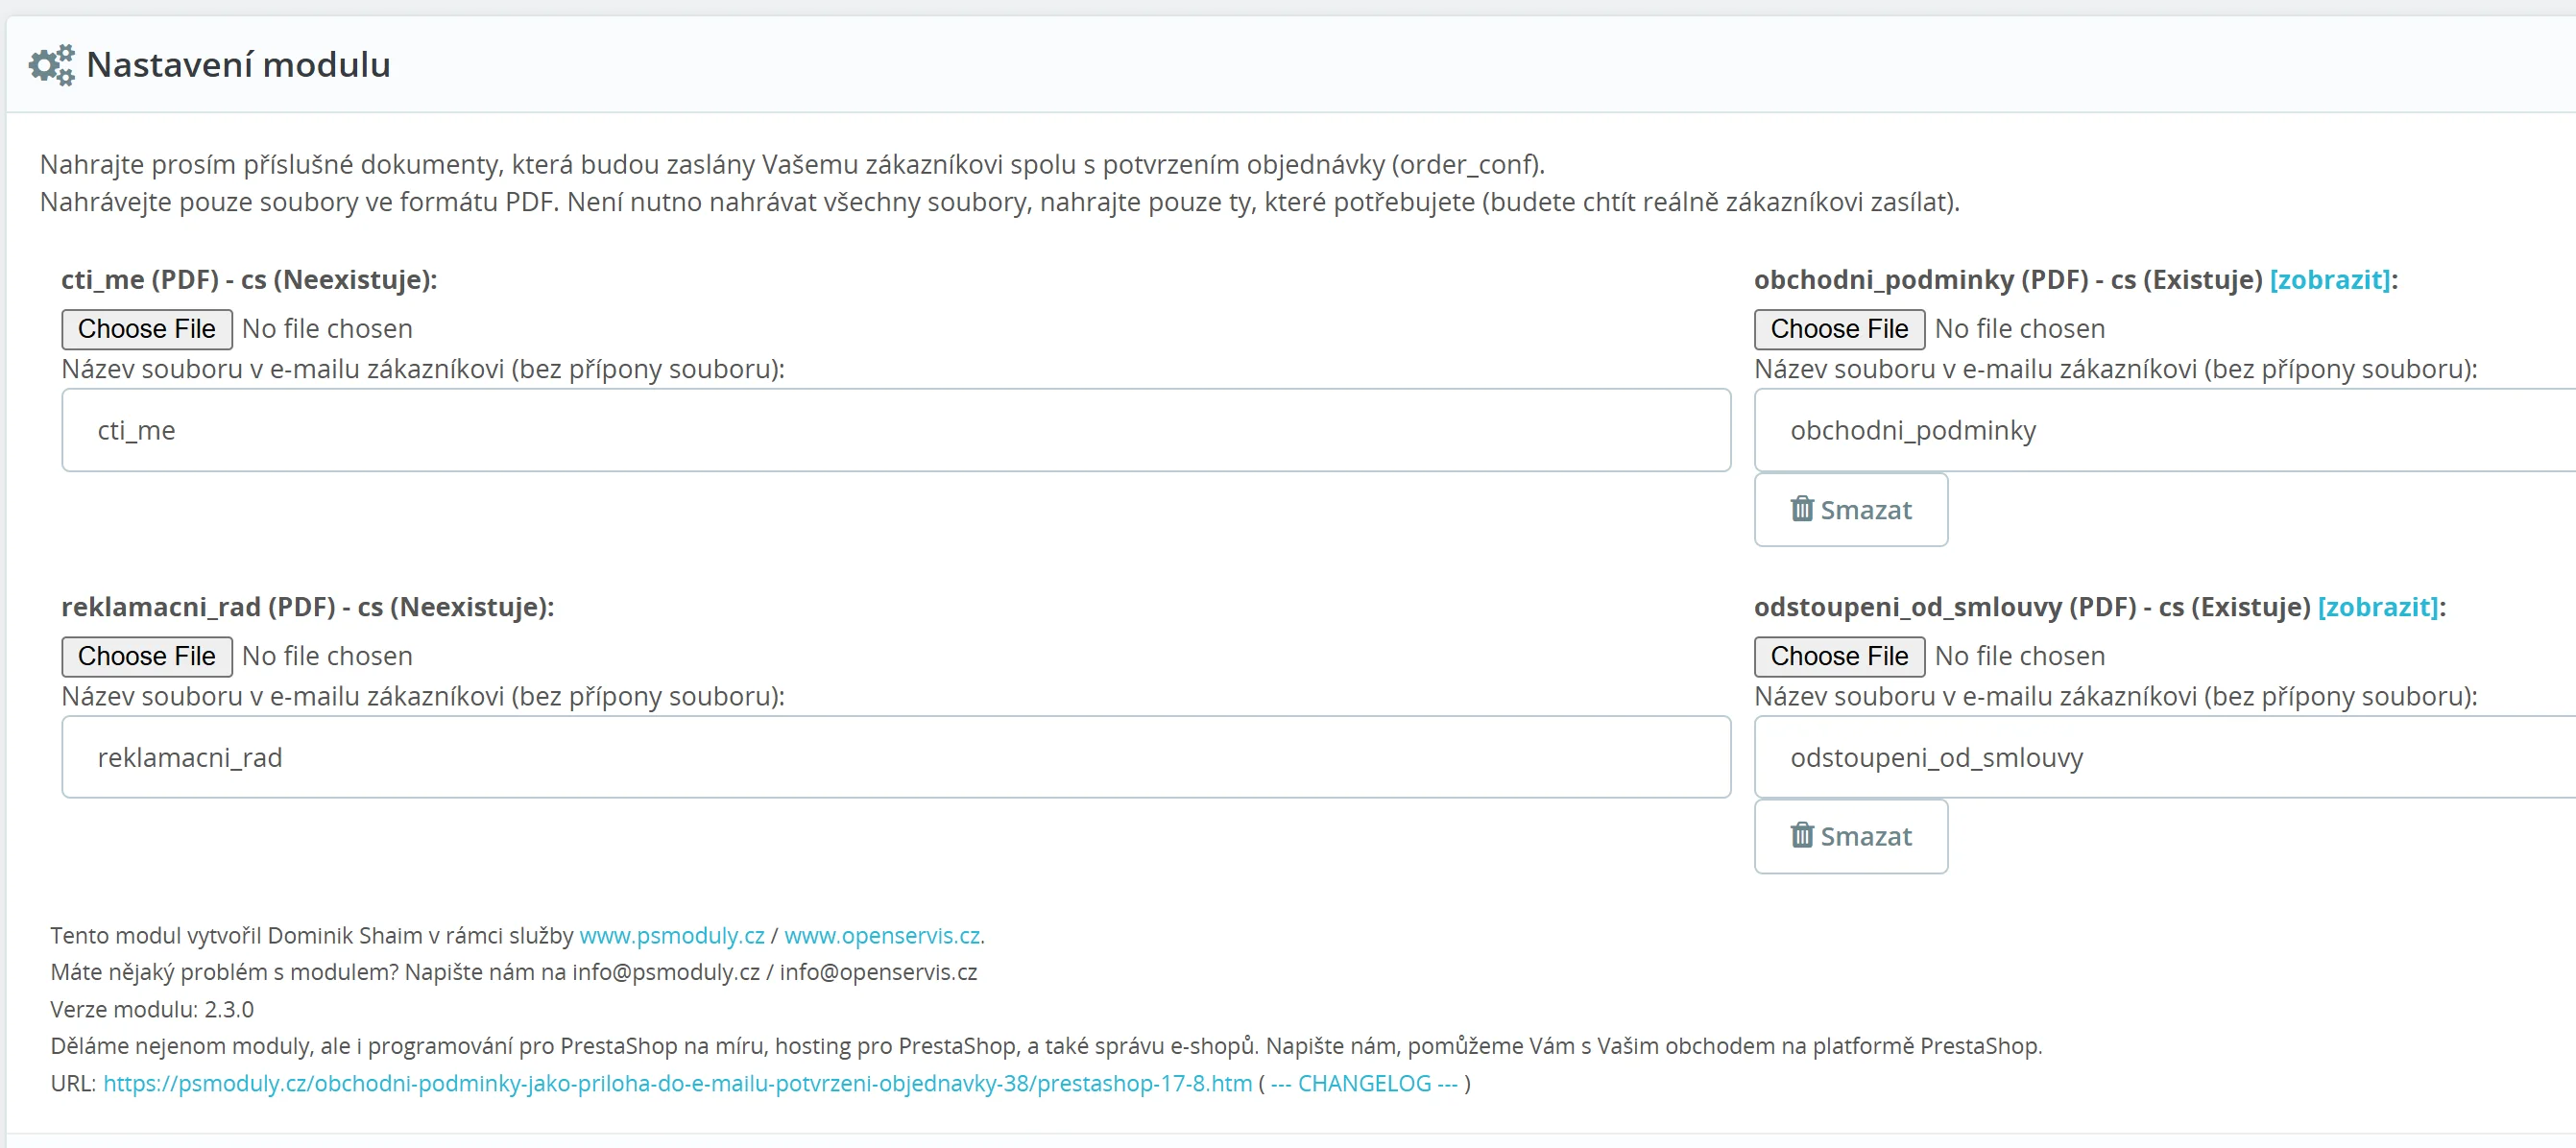The image size is (2576, 1148).
Task: Open the psmoduly.cz module URL link
Action: (x=677, y=1083)
